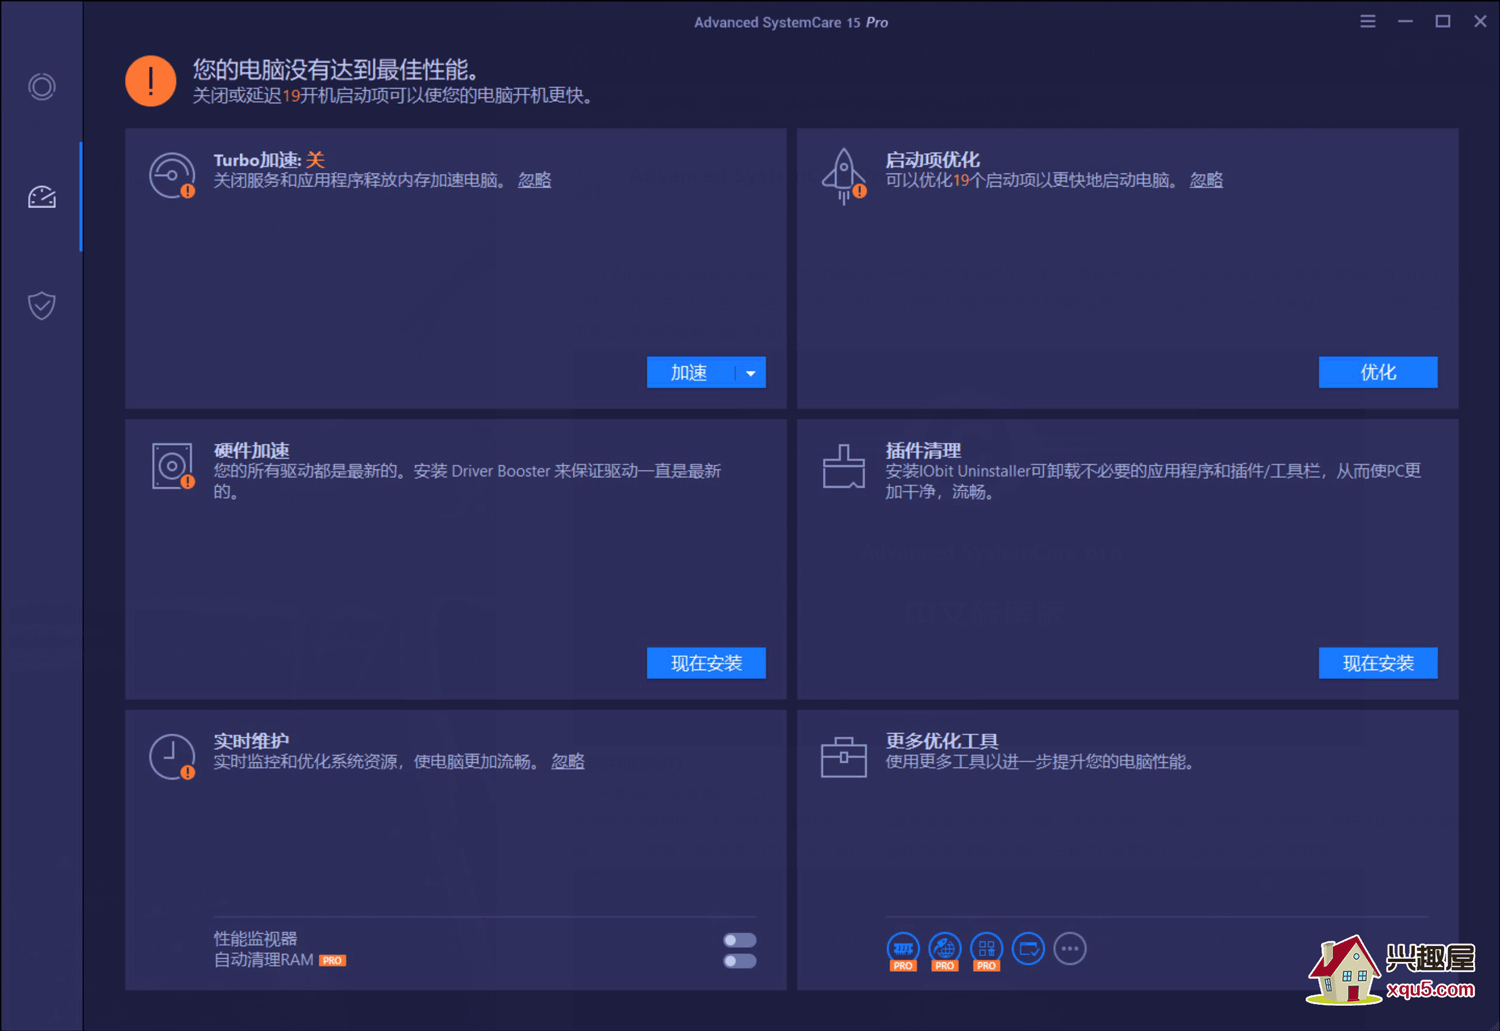Open the Care tab in the sidebar

click(42, 87)
